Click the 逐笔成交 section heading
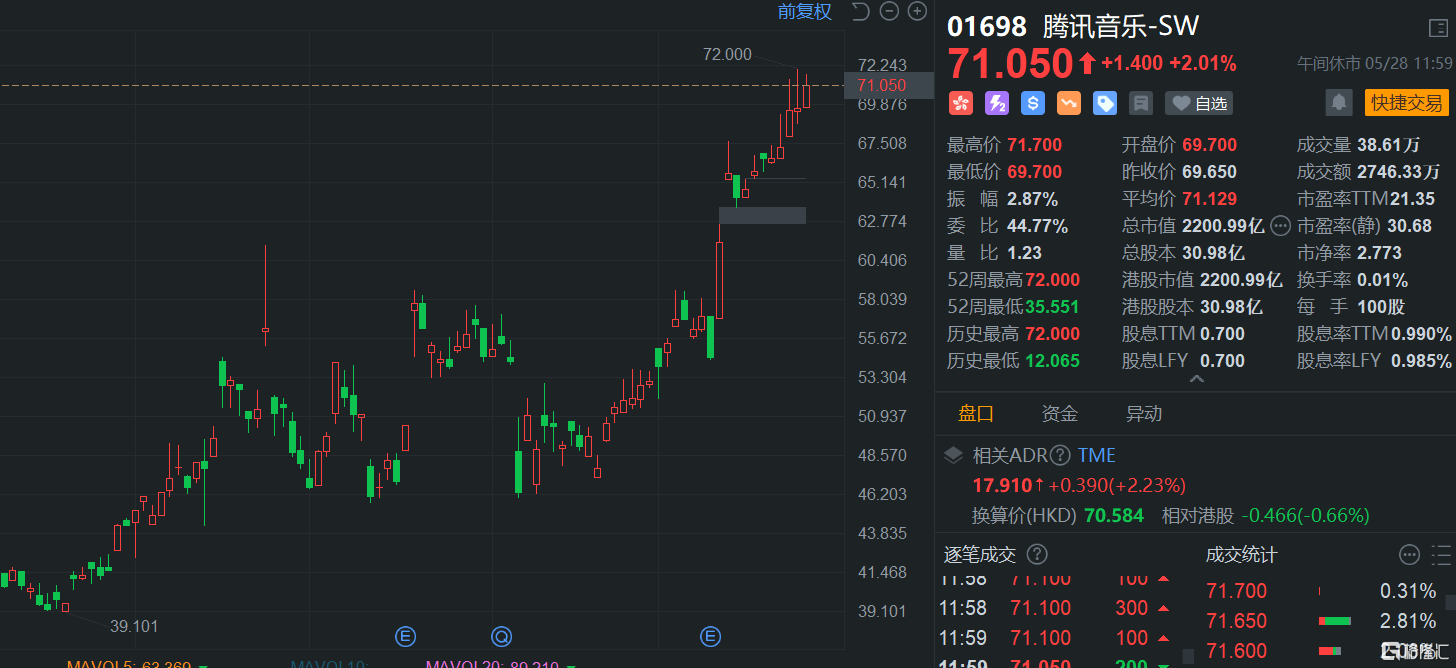 pyautogui.click(x=980, y=554)
